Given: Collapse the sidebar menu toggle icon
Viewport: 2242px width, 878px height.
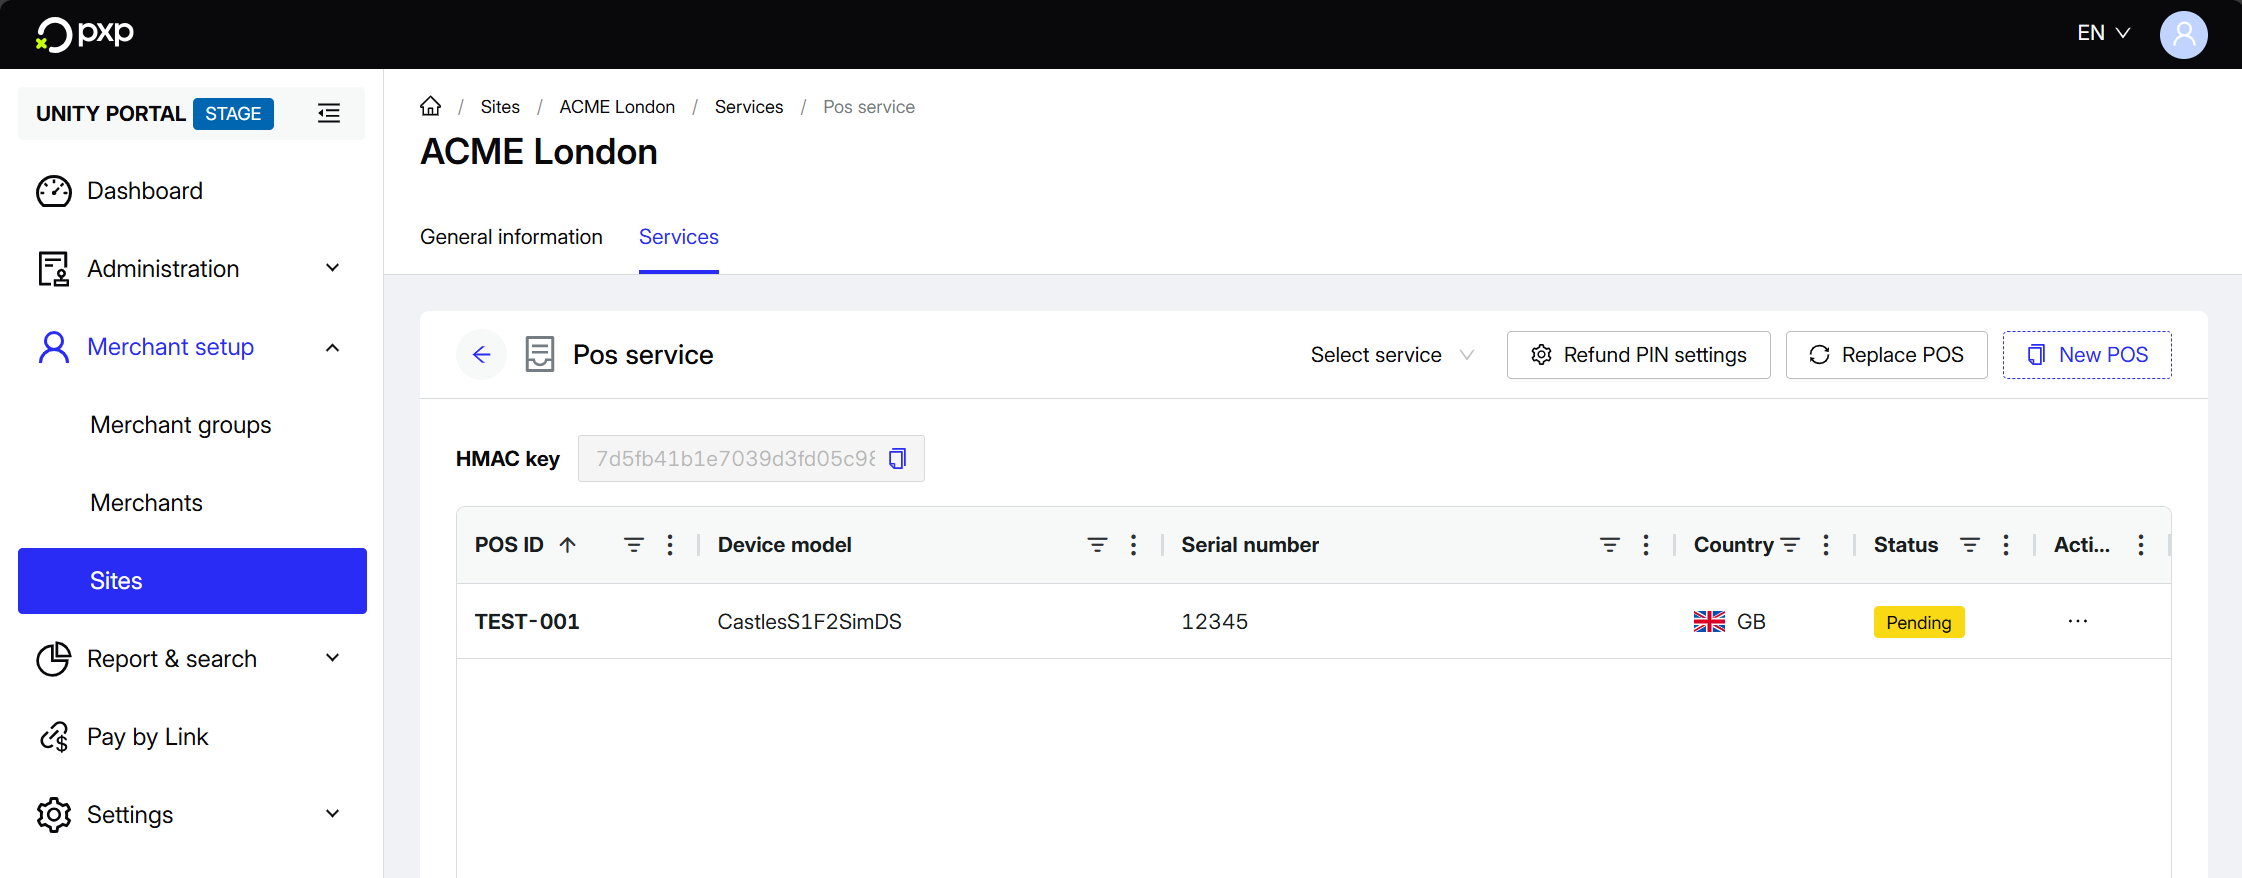Looking at the screenshot, I should pyautogui.click(x=329, y=113).
